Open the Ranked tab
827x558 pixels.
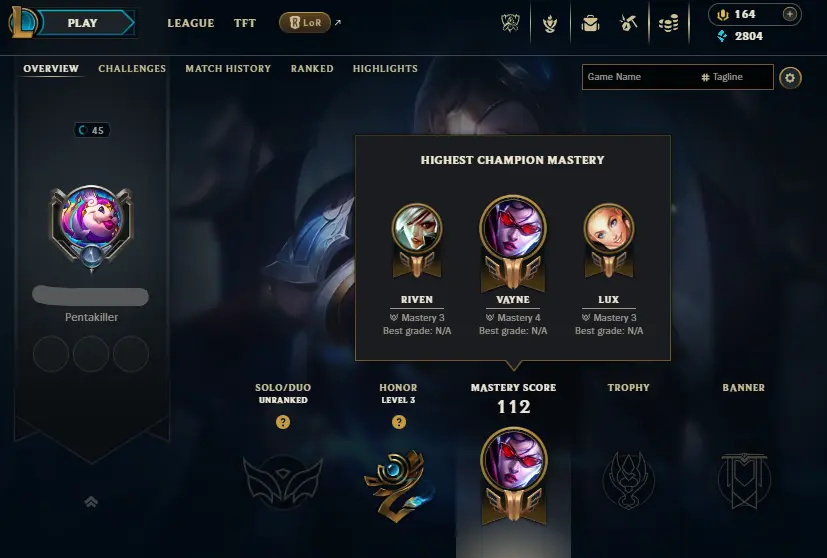click(x=312, y=69)
